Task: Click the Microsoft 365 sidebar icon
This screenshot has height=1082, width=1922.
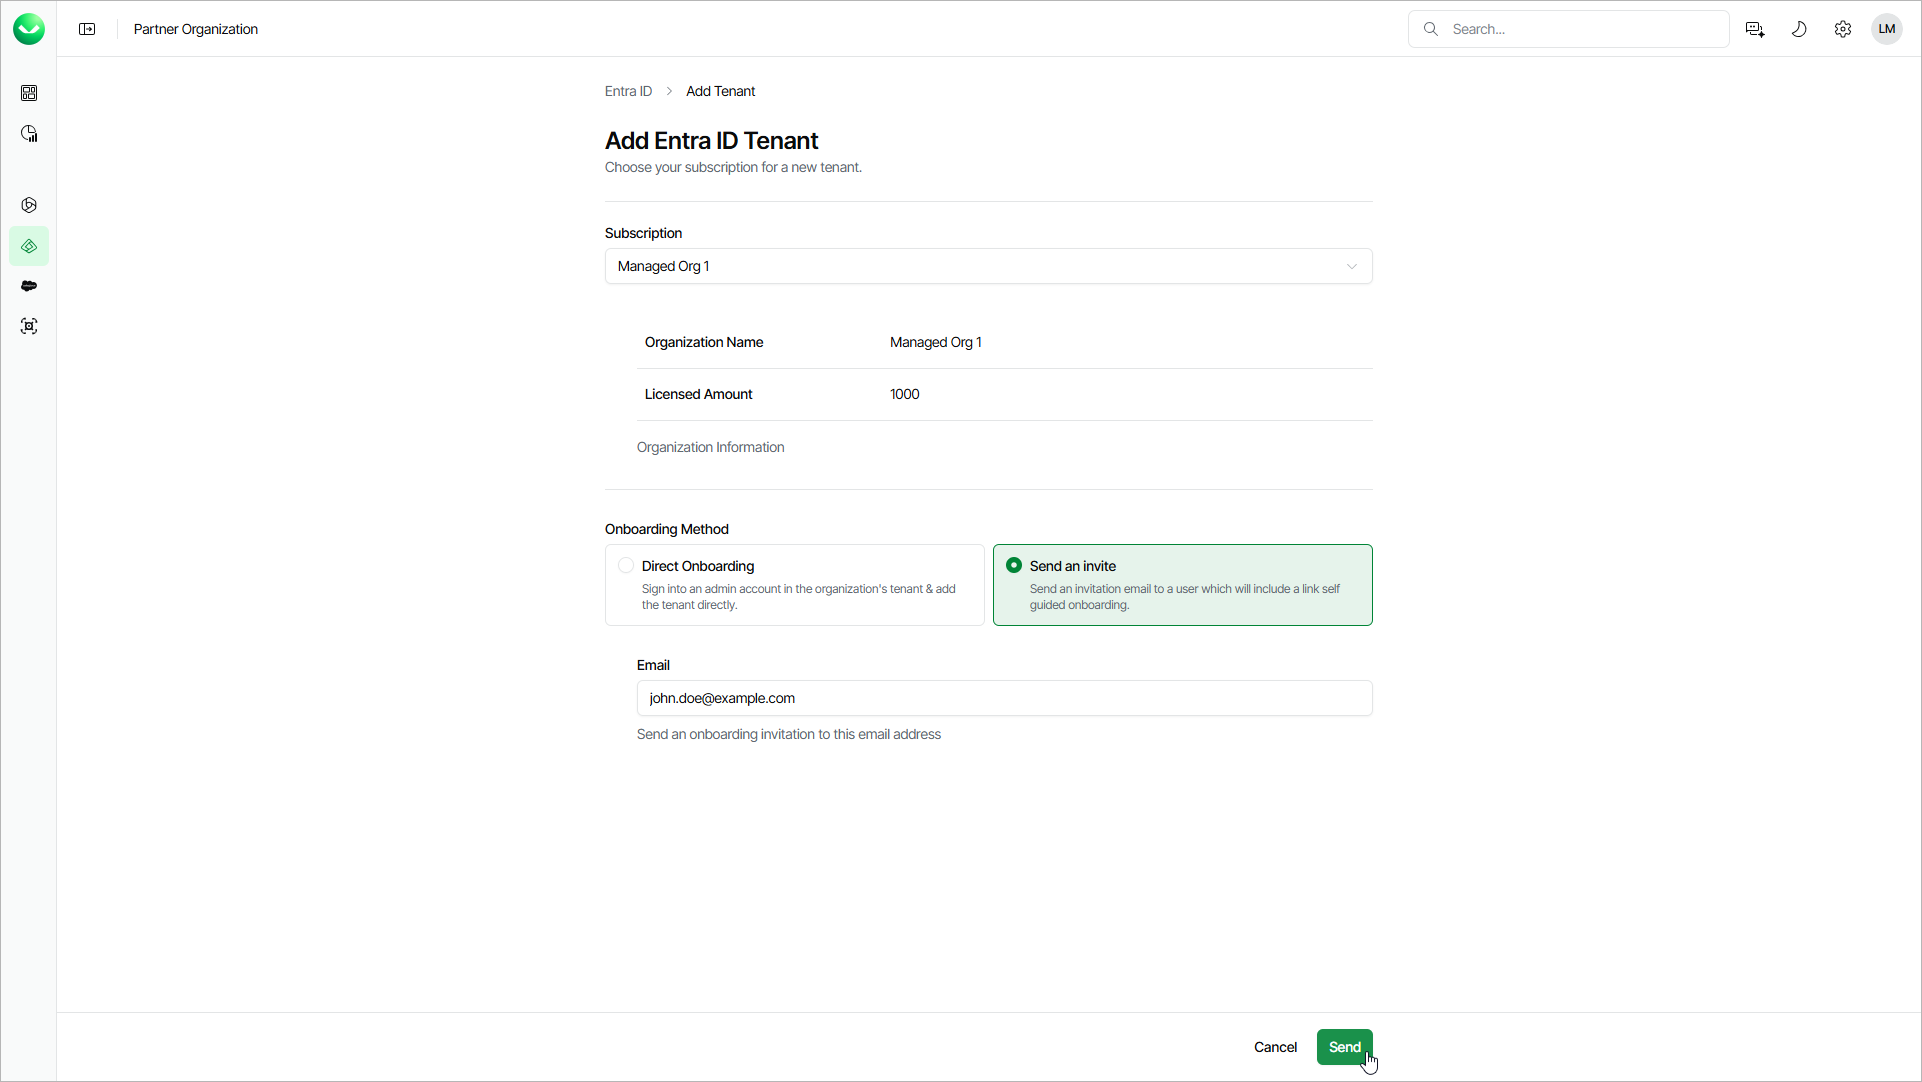Action: click(x=29, y=205)
